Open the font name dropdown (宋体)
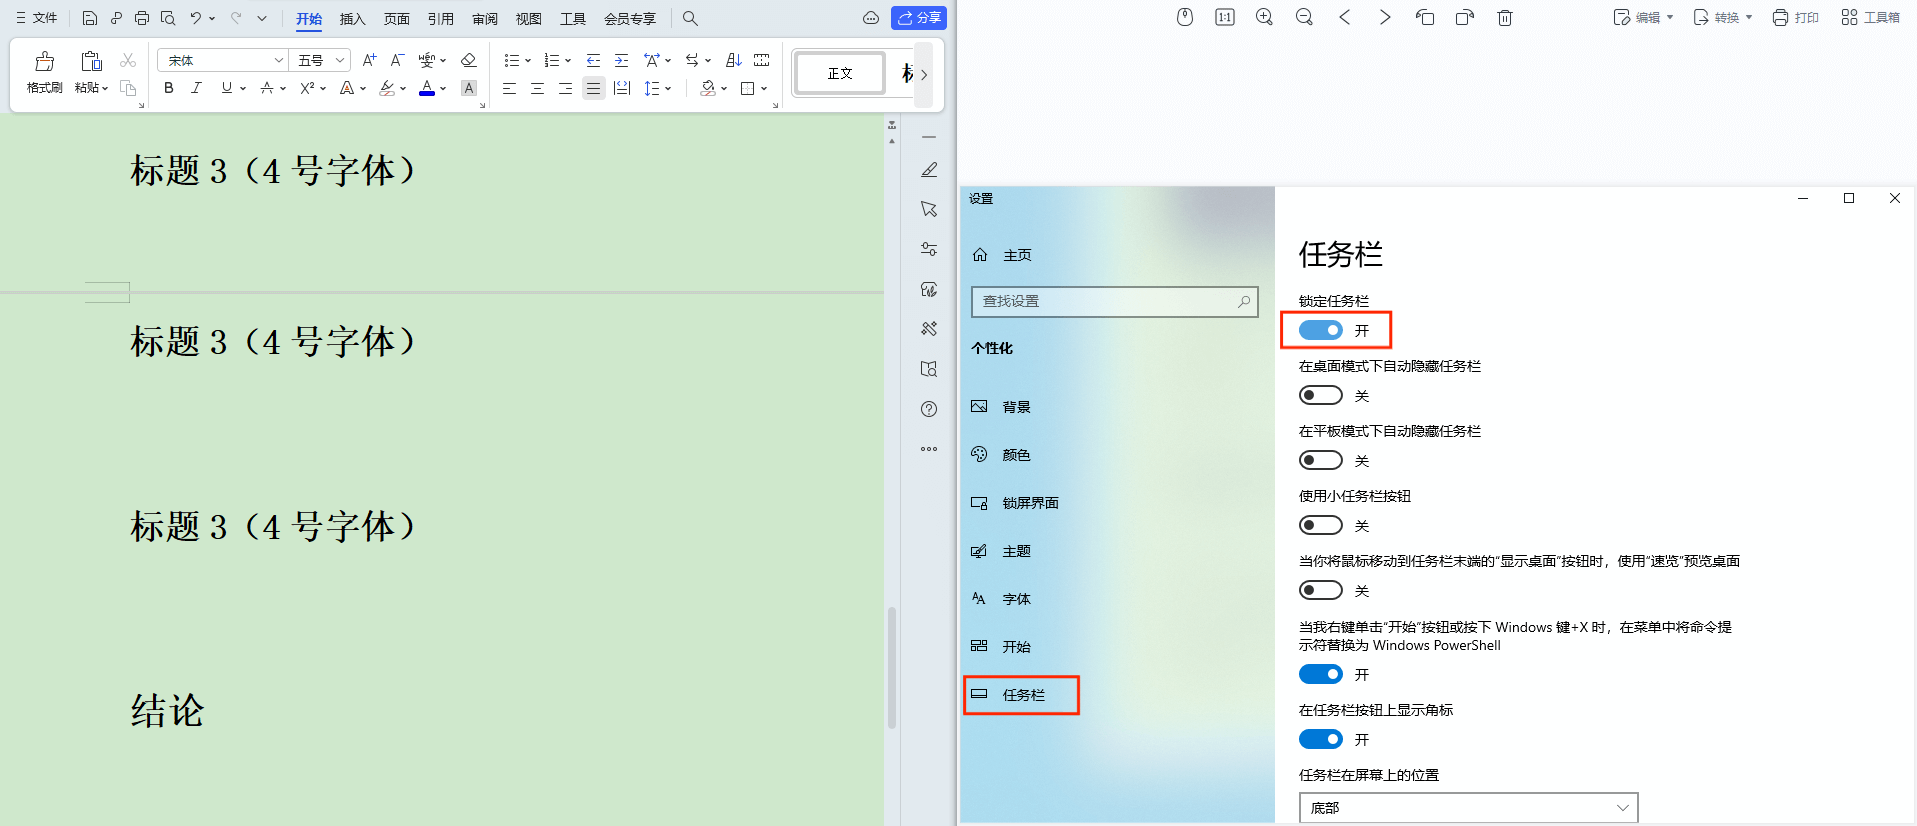Image resolution: width=1917 pixels, height=826 pixels. [x=278, y=60]
